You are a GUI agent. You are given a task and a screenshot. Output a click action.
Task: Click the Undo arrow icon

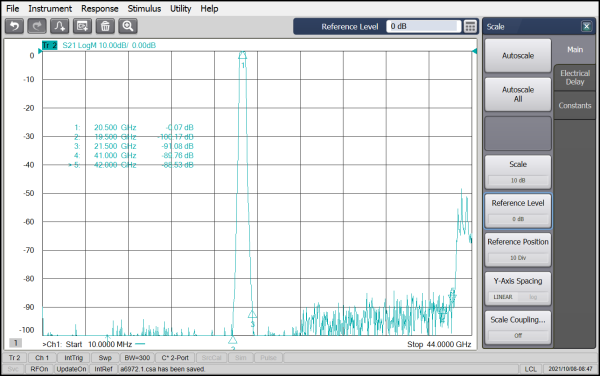coord(15,26)
